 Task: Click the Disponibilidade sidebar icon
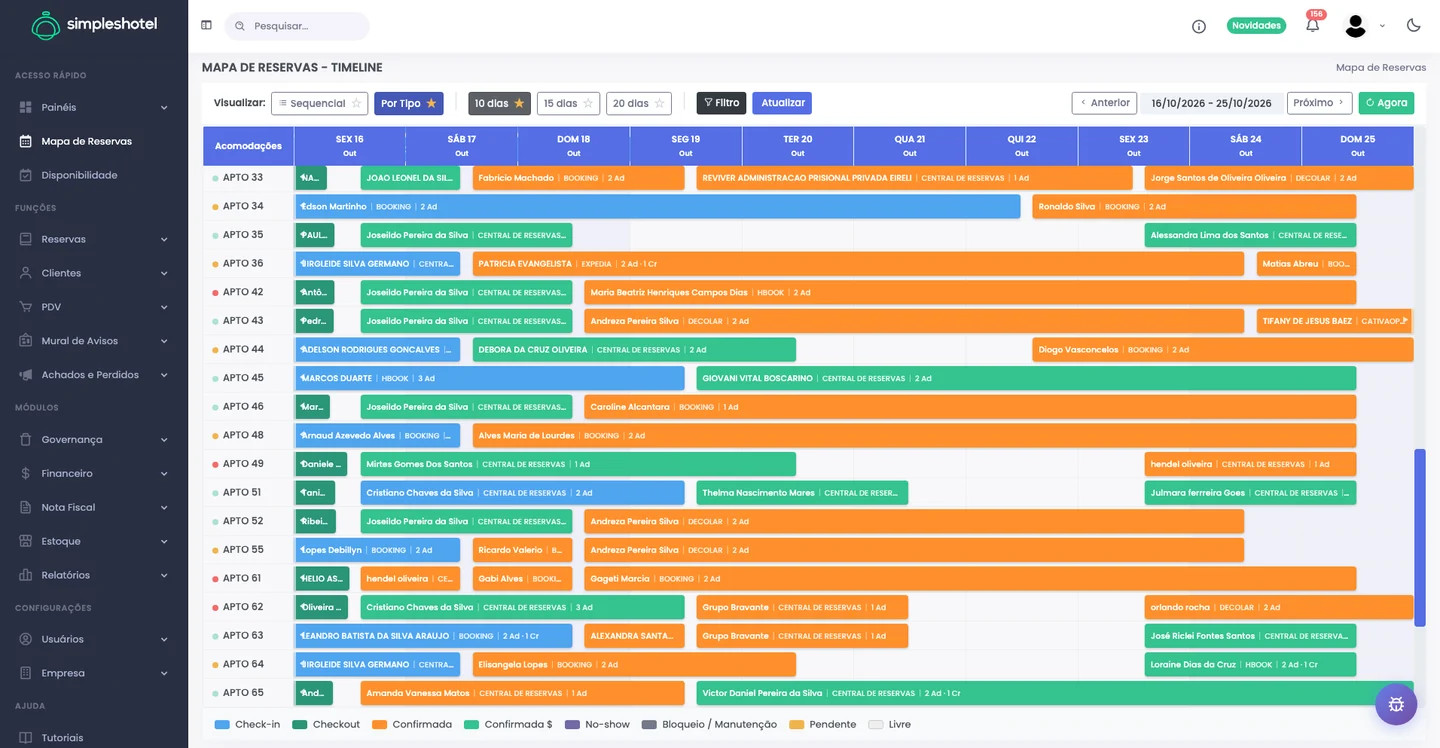tap(25, 175)
